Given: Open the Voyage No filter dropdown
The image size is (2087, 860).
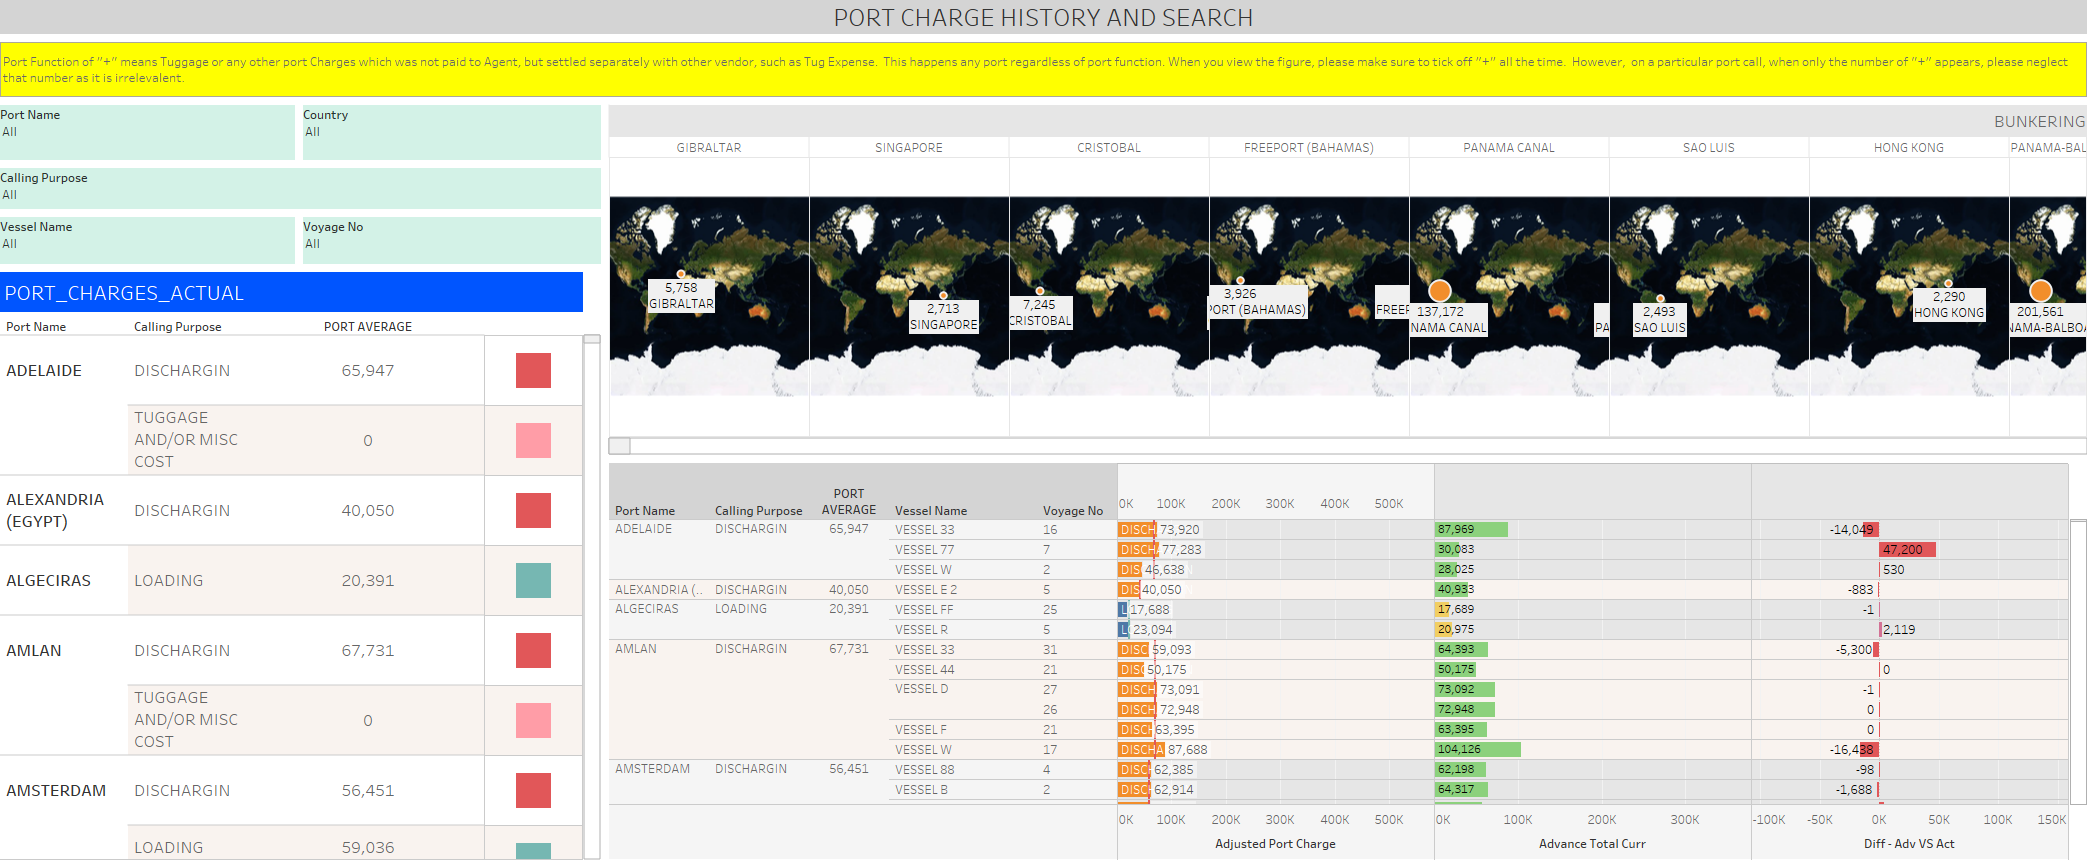Looking at the screenshot, I should click(450, 240).
